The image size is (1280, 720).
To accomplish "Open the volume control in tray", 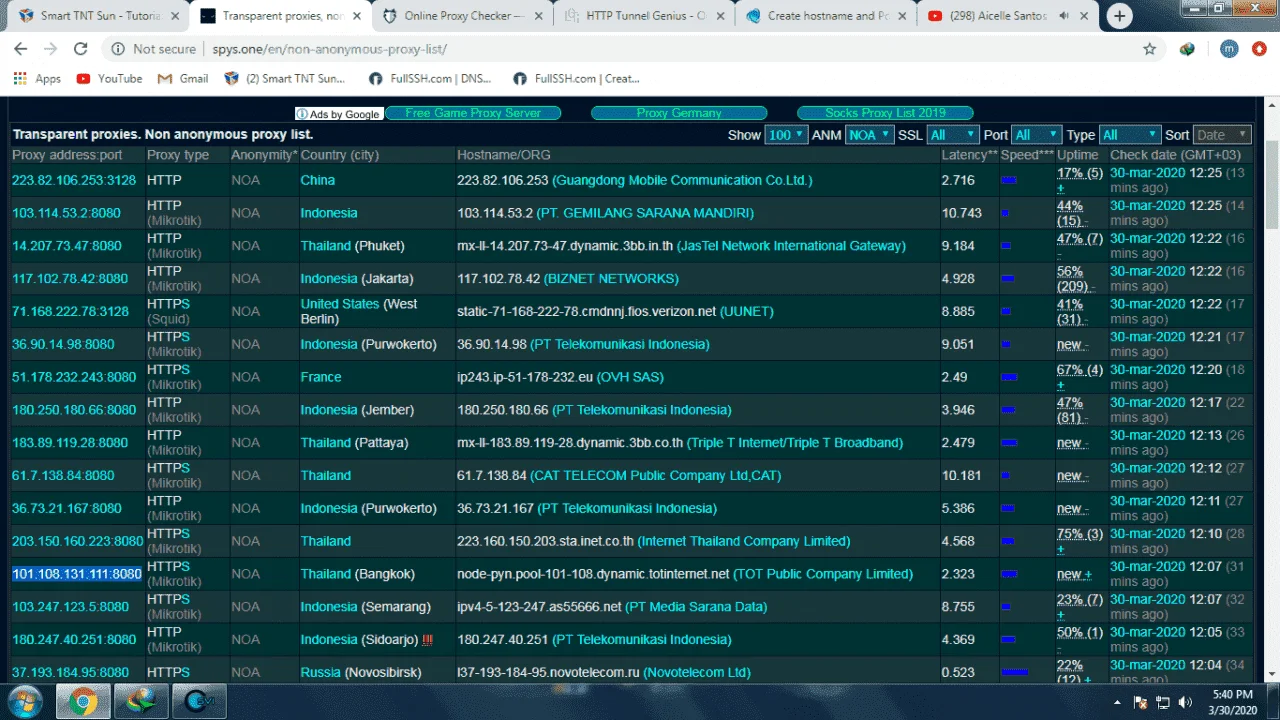I will point(1186,702).
